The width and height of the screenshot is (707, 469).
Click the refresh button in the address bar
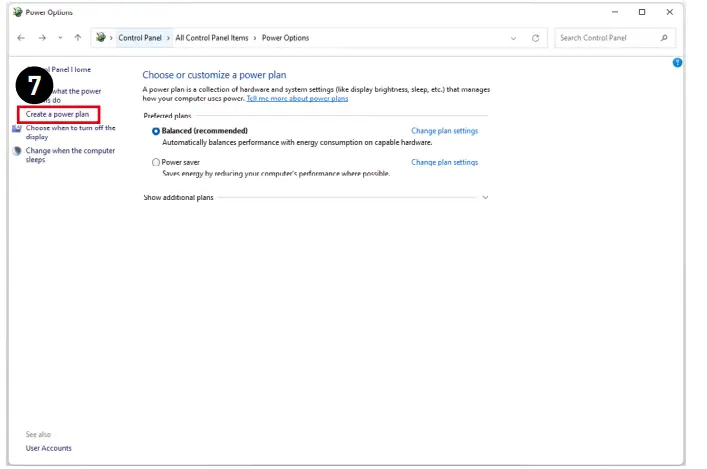tap(535, 38)
